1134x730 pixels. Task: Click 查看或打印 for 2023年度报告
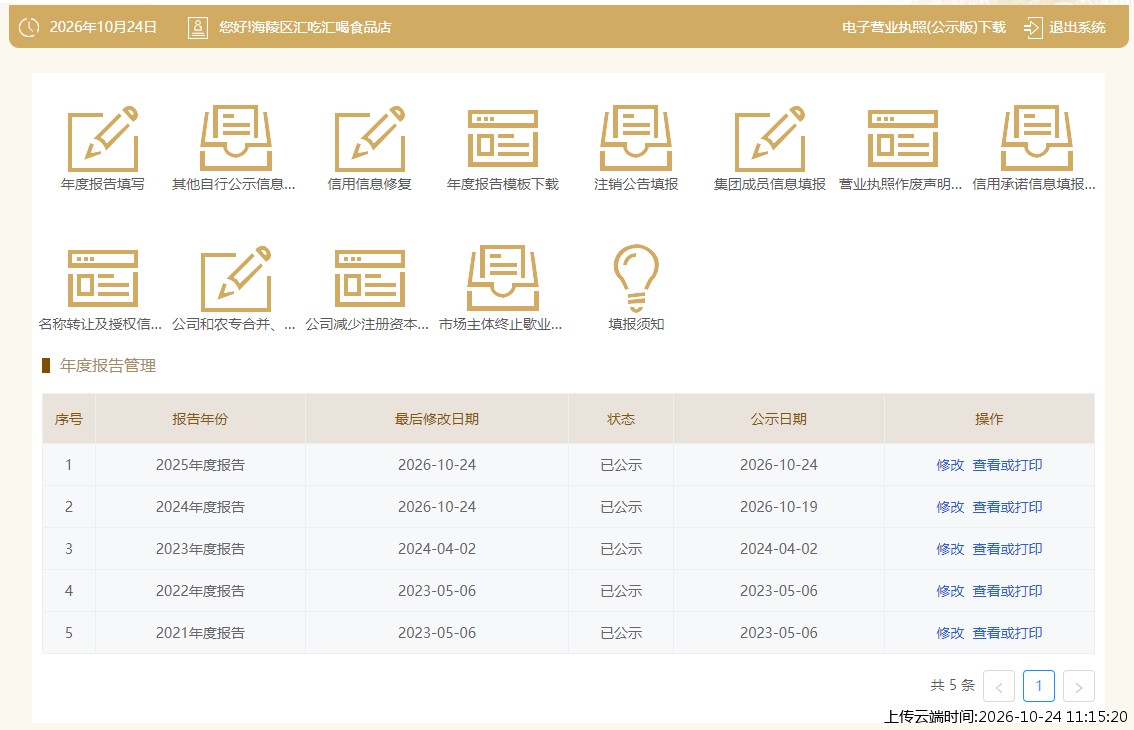[x=1007, y=549]
